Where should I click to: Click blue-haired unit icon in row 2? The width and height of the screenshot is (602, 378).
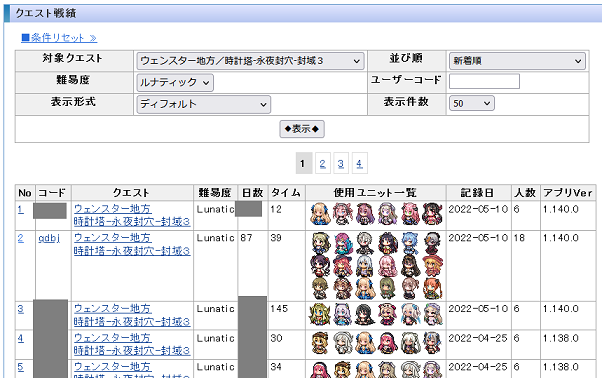(x=410, y=244)
